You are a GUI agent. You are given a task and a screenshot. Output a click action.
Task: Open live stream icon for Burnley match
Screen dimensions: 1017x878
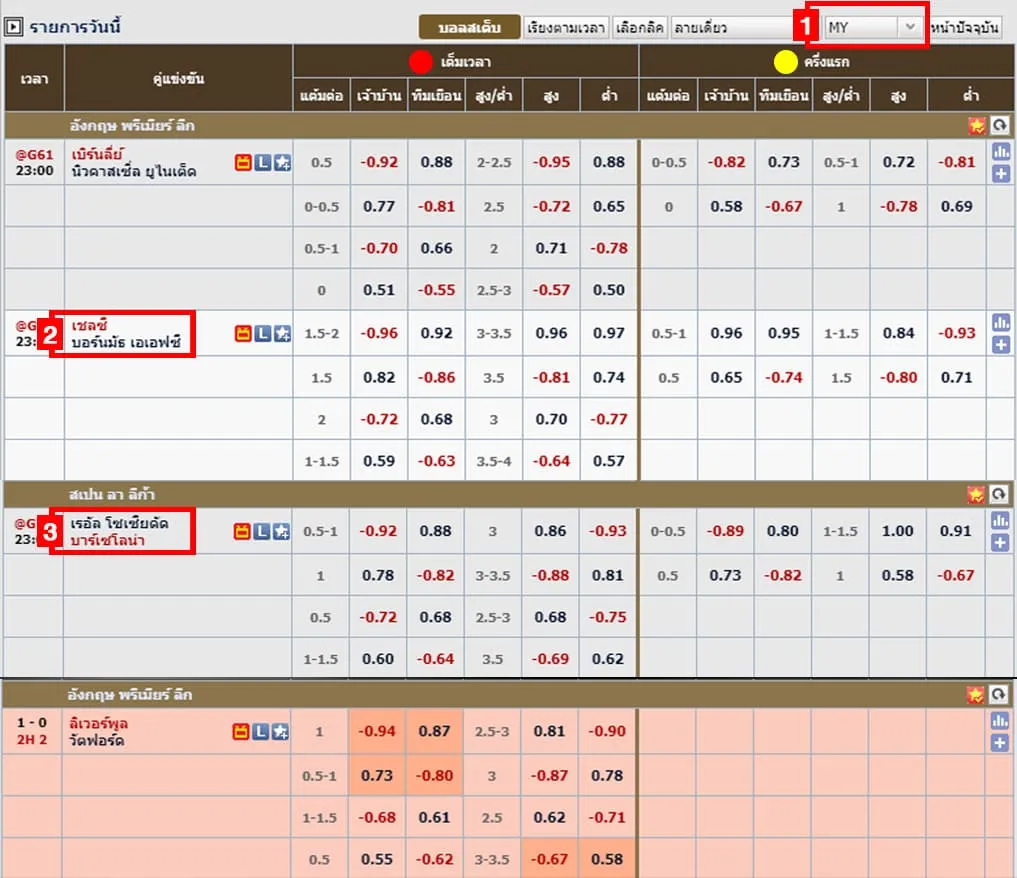[x=243, y=163]
